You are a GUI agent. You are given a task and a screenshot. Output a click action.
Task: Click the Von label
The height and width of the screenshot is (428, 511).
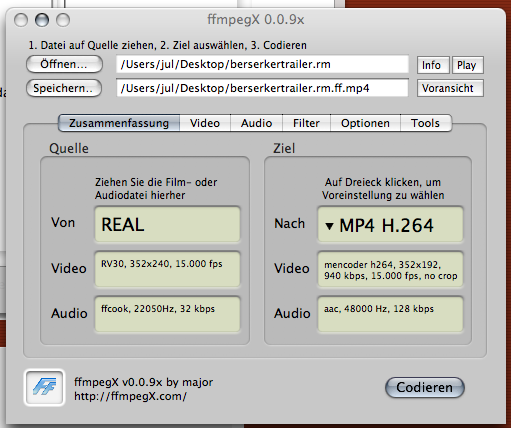point(63,222)
